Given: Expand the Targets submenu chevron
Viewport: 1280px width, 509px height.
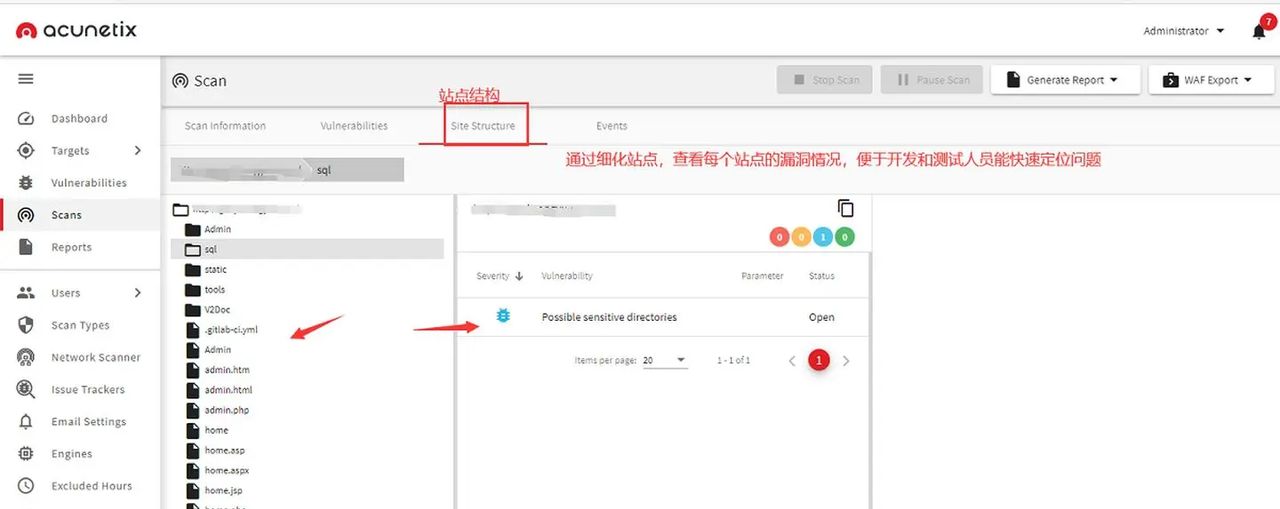Looking at the screenshot, I should click(138, 150).
